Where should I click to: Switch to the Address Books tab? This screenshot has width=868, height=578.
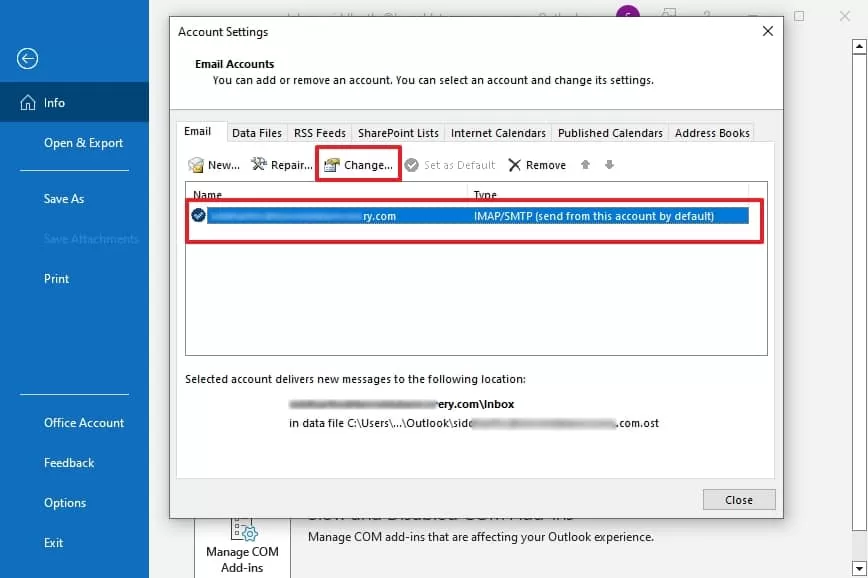(712, 133)
